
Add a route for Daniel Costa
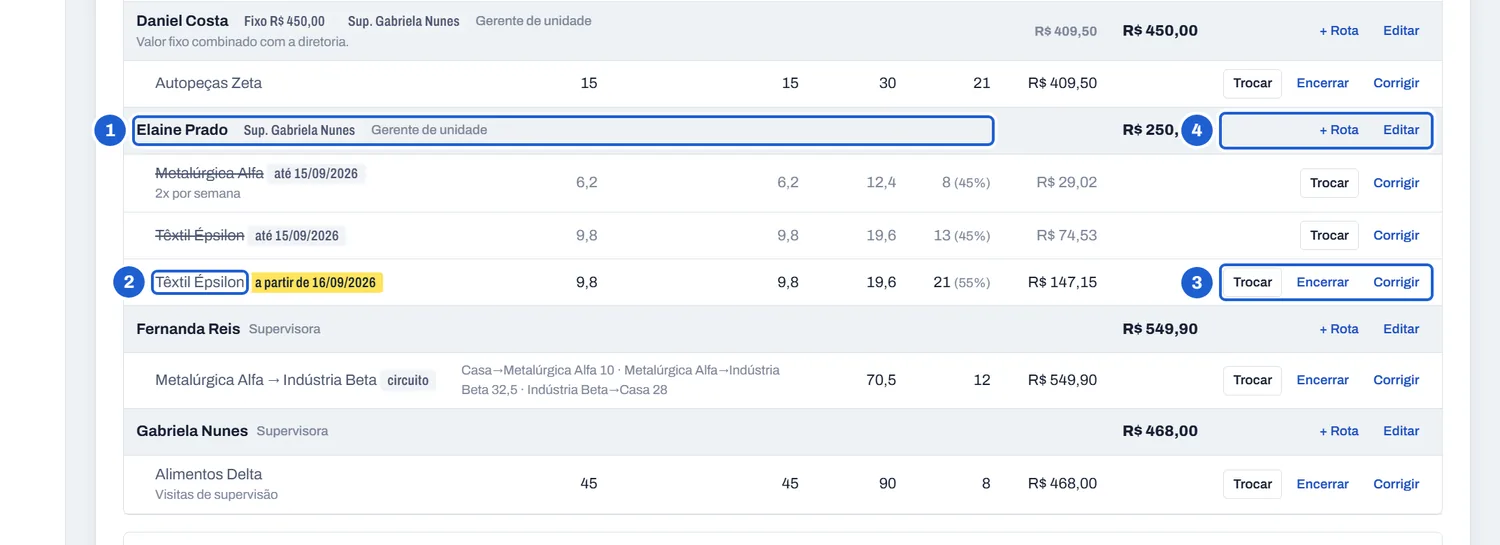tap(1339, 31)
